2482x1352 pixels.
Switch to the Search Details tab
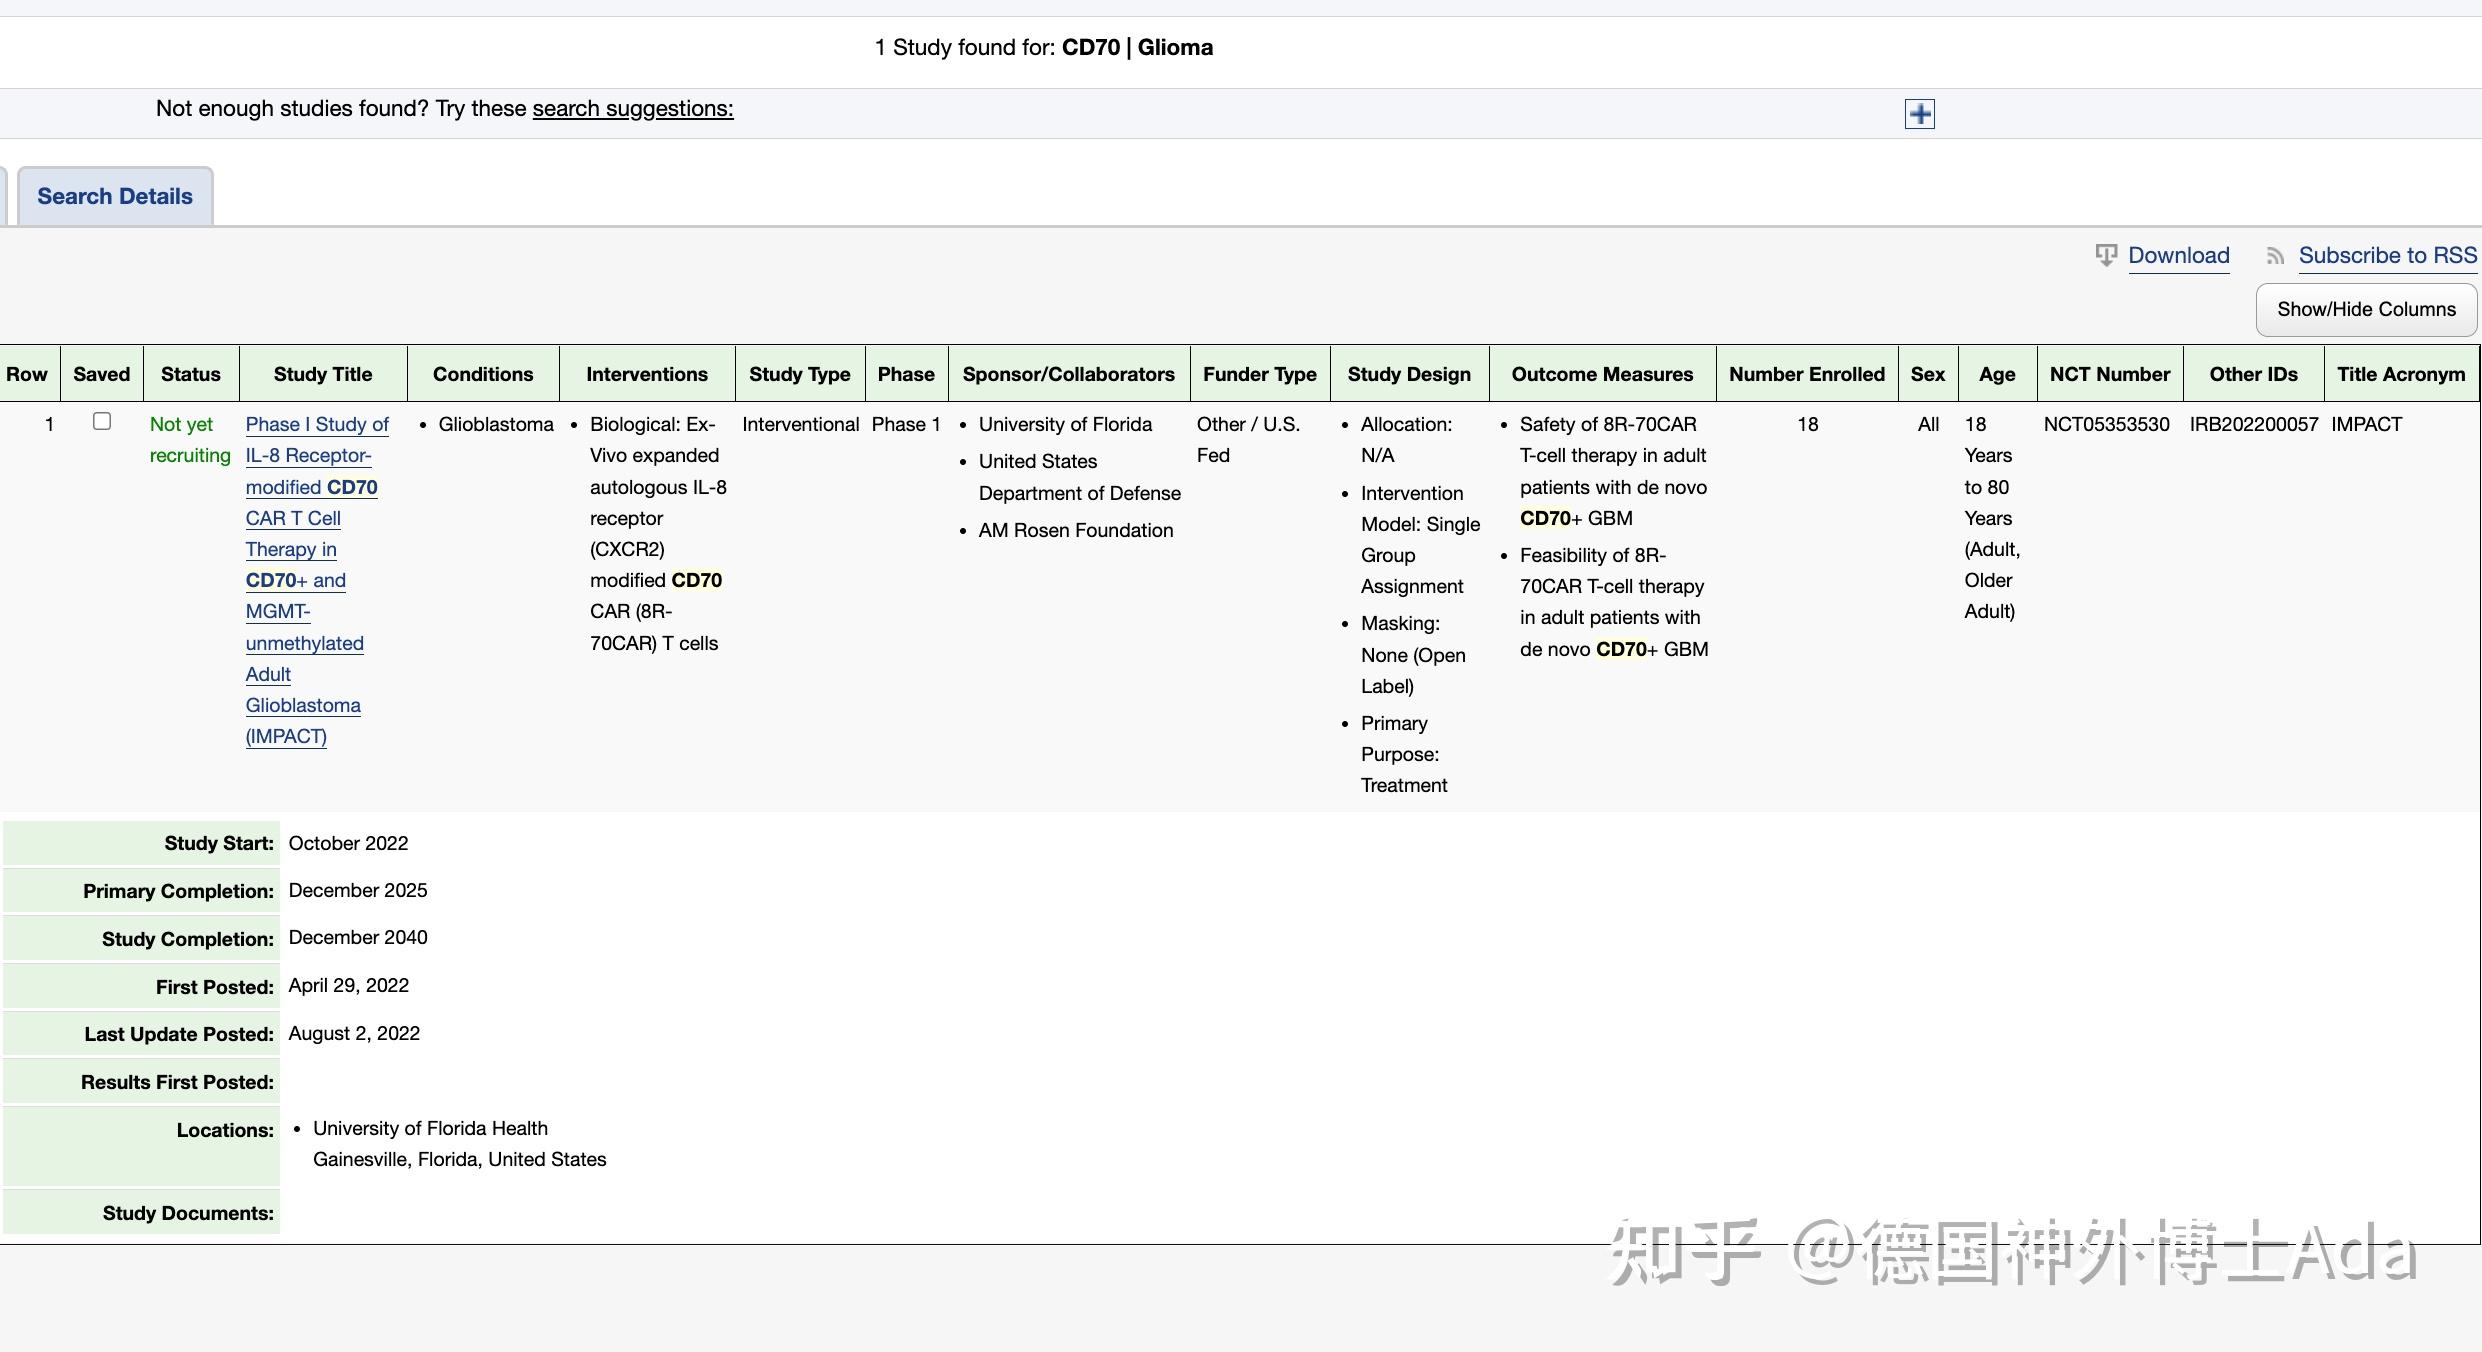[115, 196]
